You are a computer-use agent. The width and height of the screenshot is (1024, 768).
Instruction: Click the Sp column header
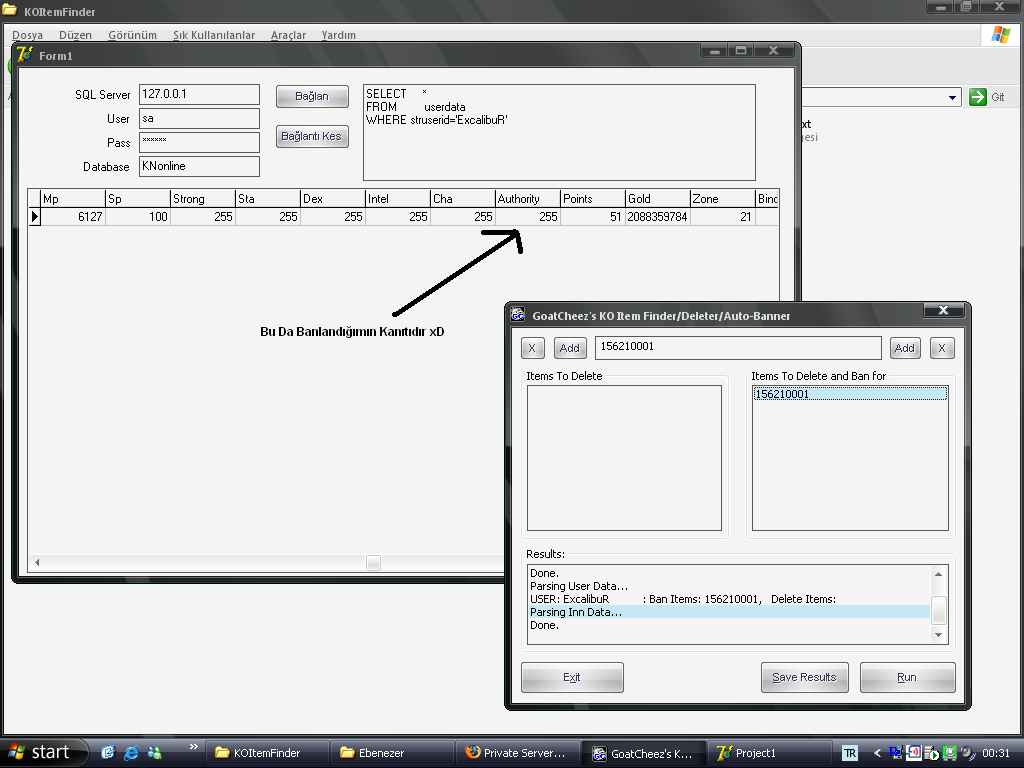[138, 199]
